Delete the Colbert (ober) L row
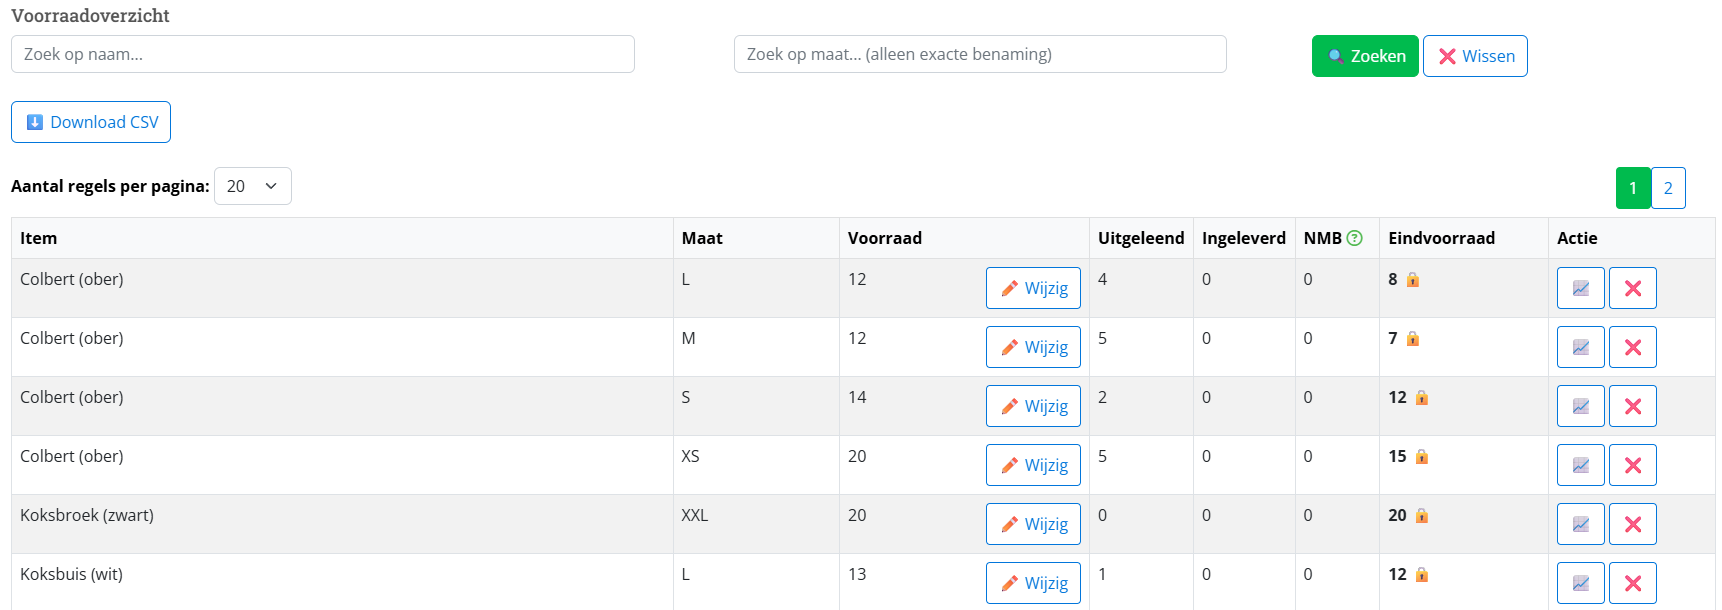The width and height of the screenshot is (1722, 610). point(1632,288)
